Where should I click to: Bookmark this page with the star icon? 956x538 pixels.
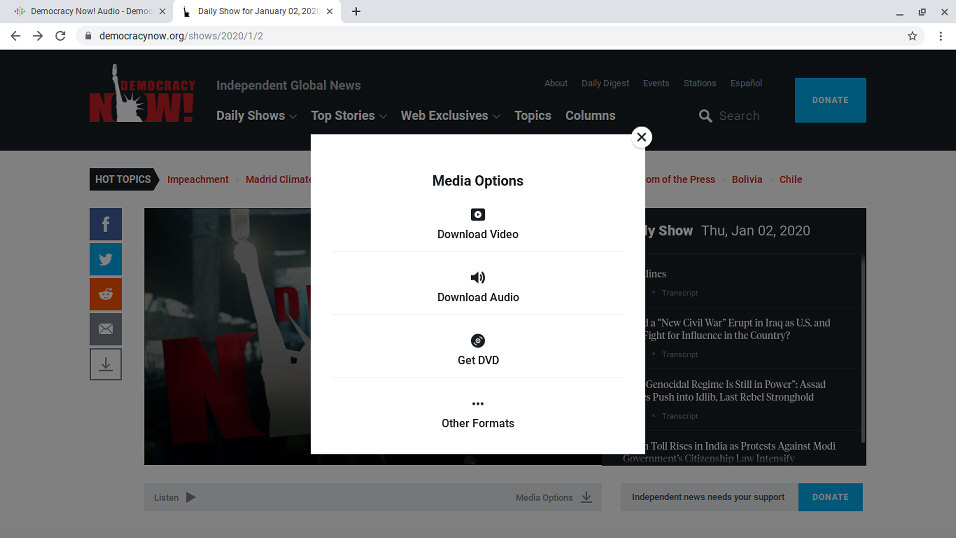[x=912, y=36]
